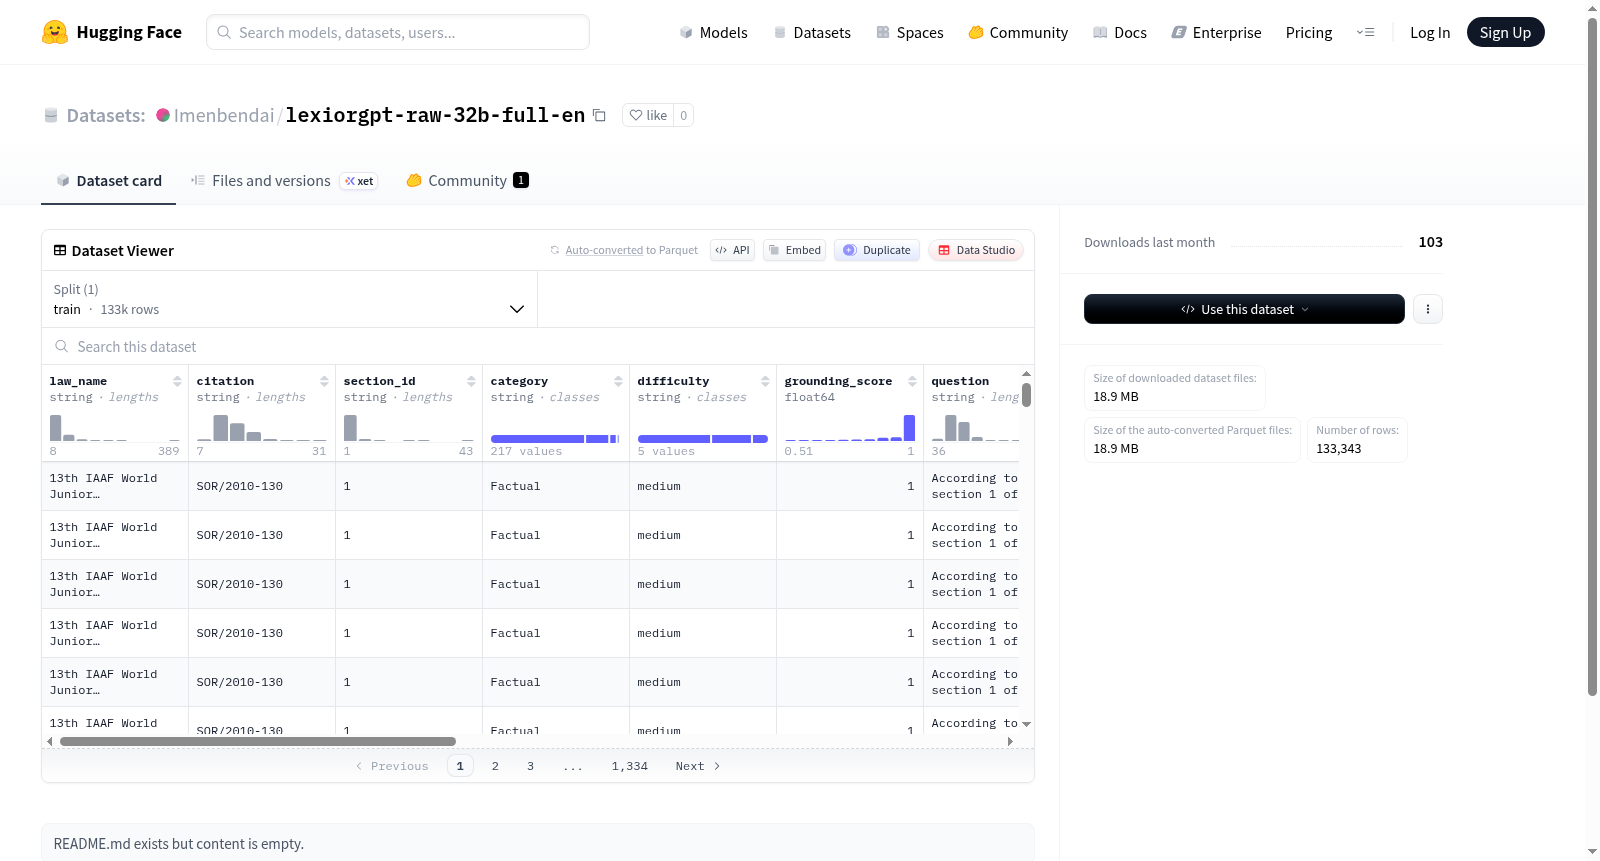This screenshot has height=861, width=1600.
Task: Click the first row medium difficulty cell
Action: (x=703, y=486)
